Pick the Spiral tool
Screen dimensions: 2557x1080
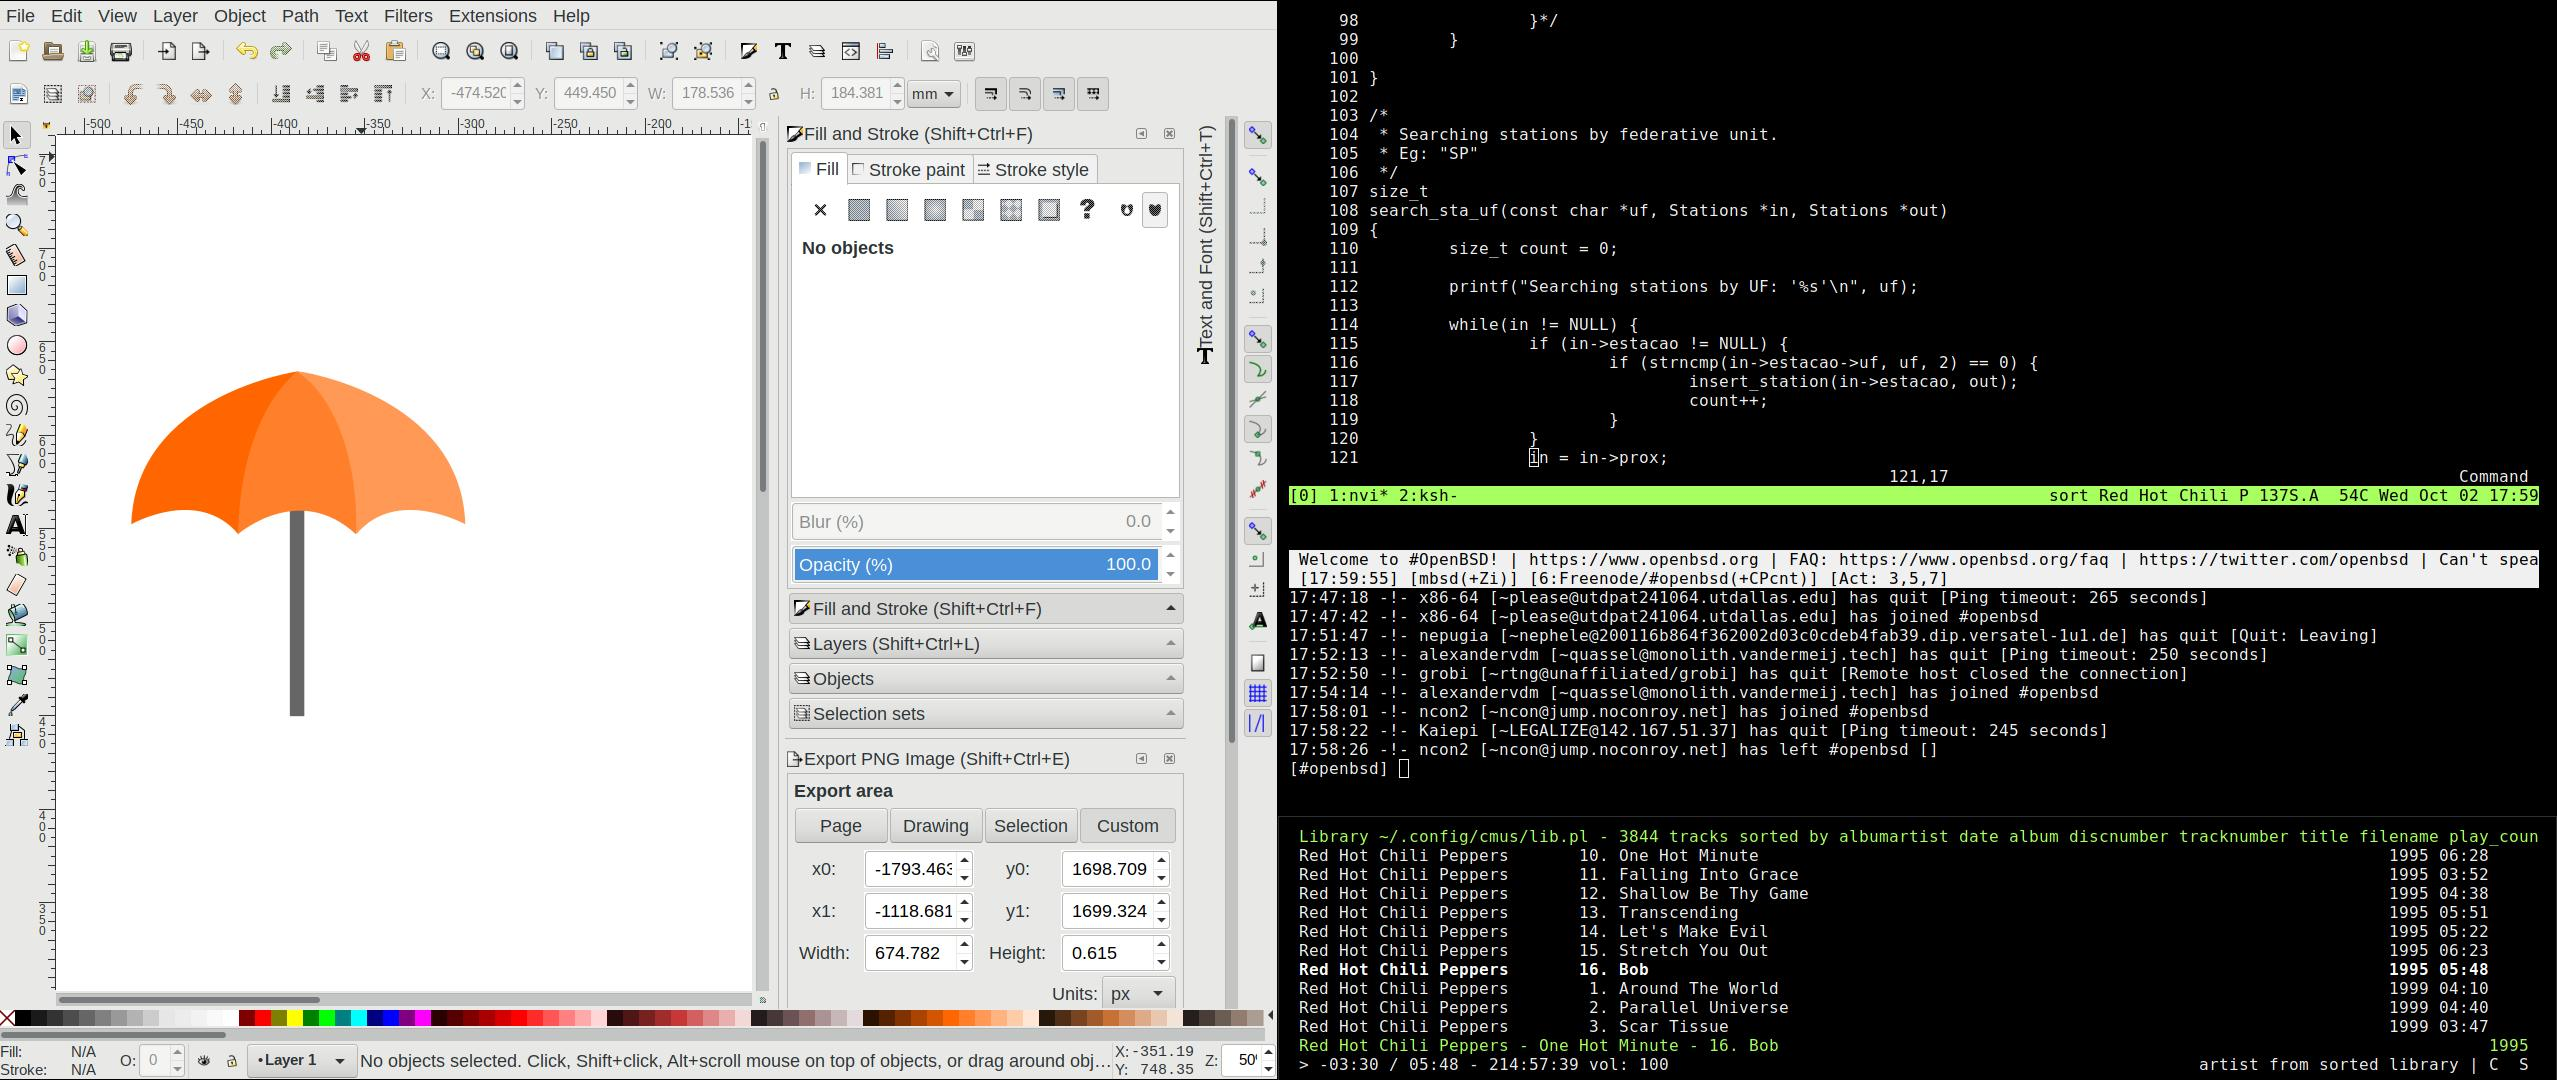click(x=17, y=405)
